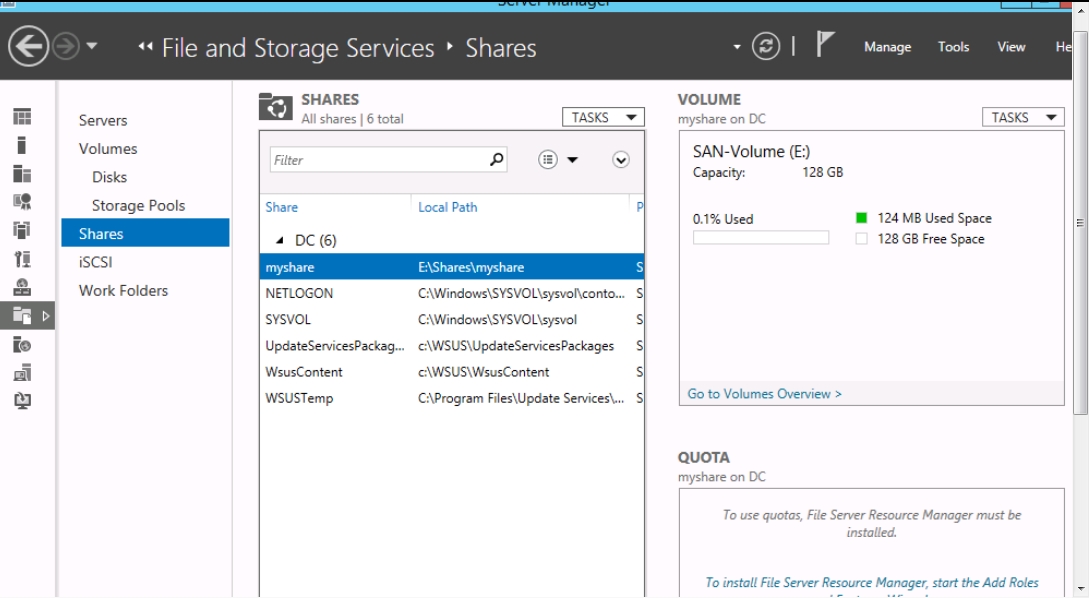Image resolution: width=1089 pixels, height=598 pixels.
Task: Click Go to Volumes Overview link
Action: pos(764,394)
